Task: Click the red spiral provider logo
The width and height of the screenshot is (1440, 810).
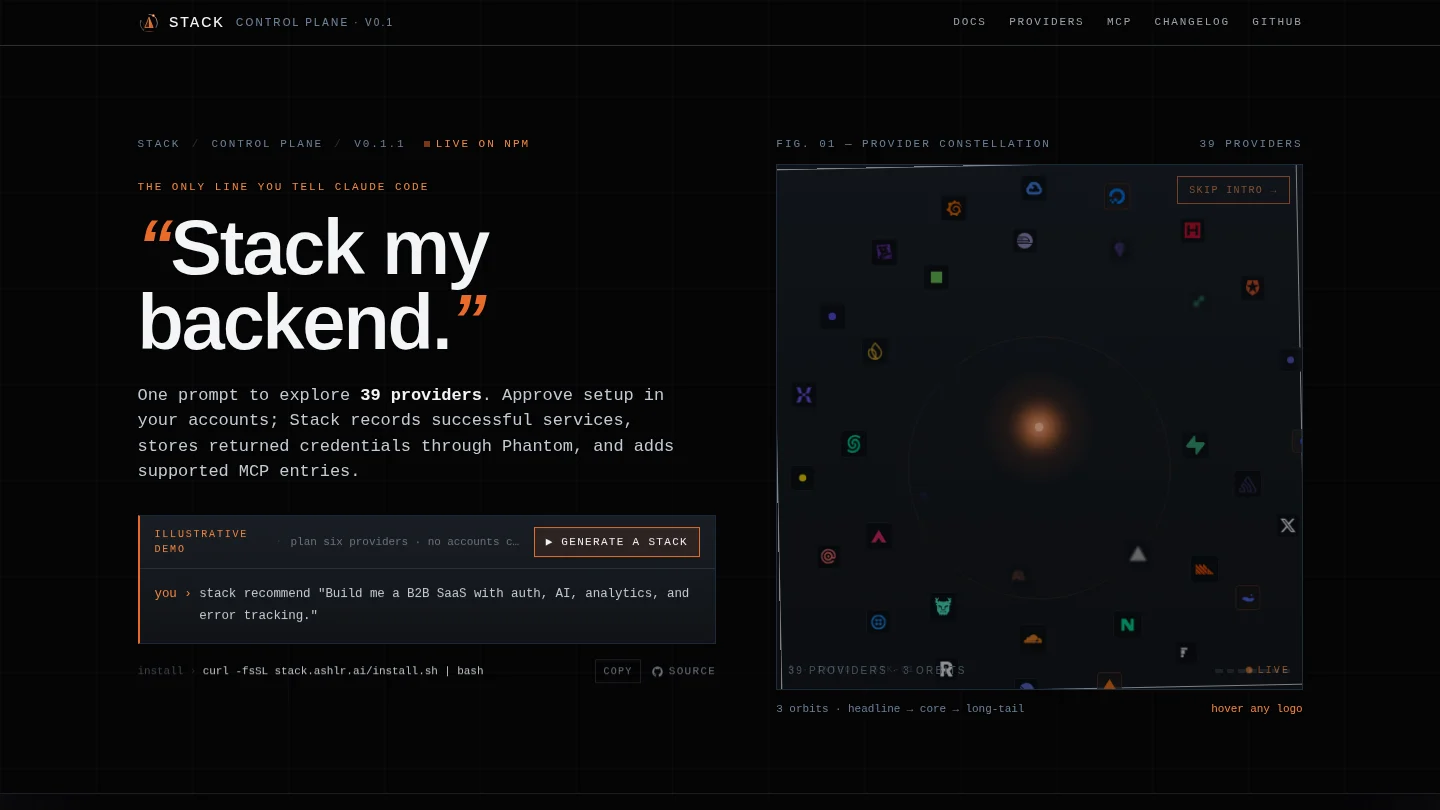Action: click(828, 556)
